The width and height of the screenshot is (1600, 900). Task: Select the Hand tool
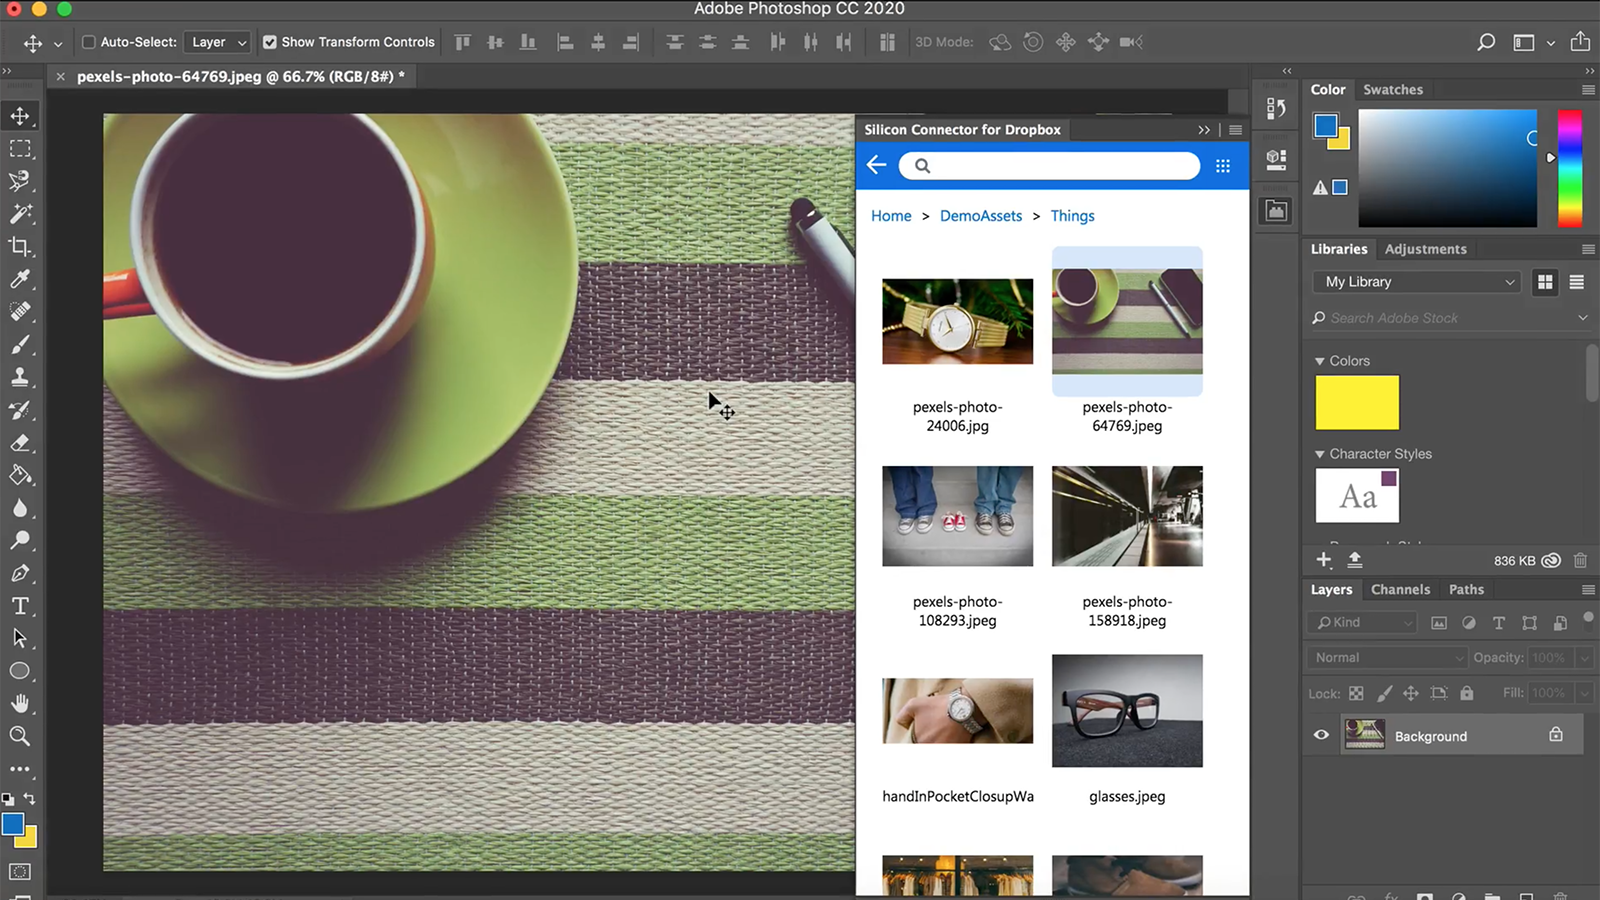pos(20,703)
